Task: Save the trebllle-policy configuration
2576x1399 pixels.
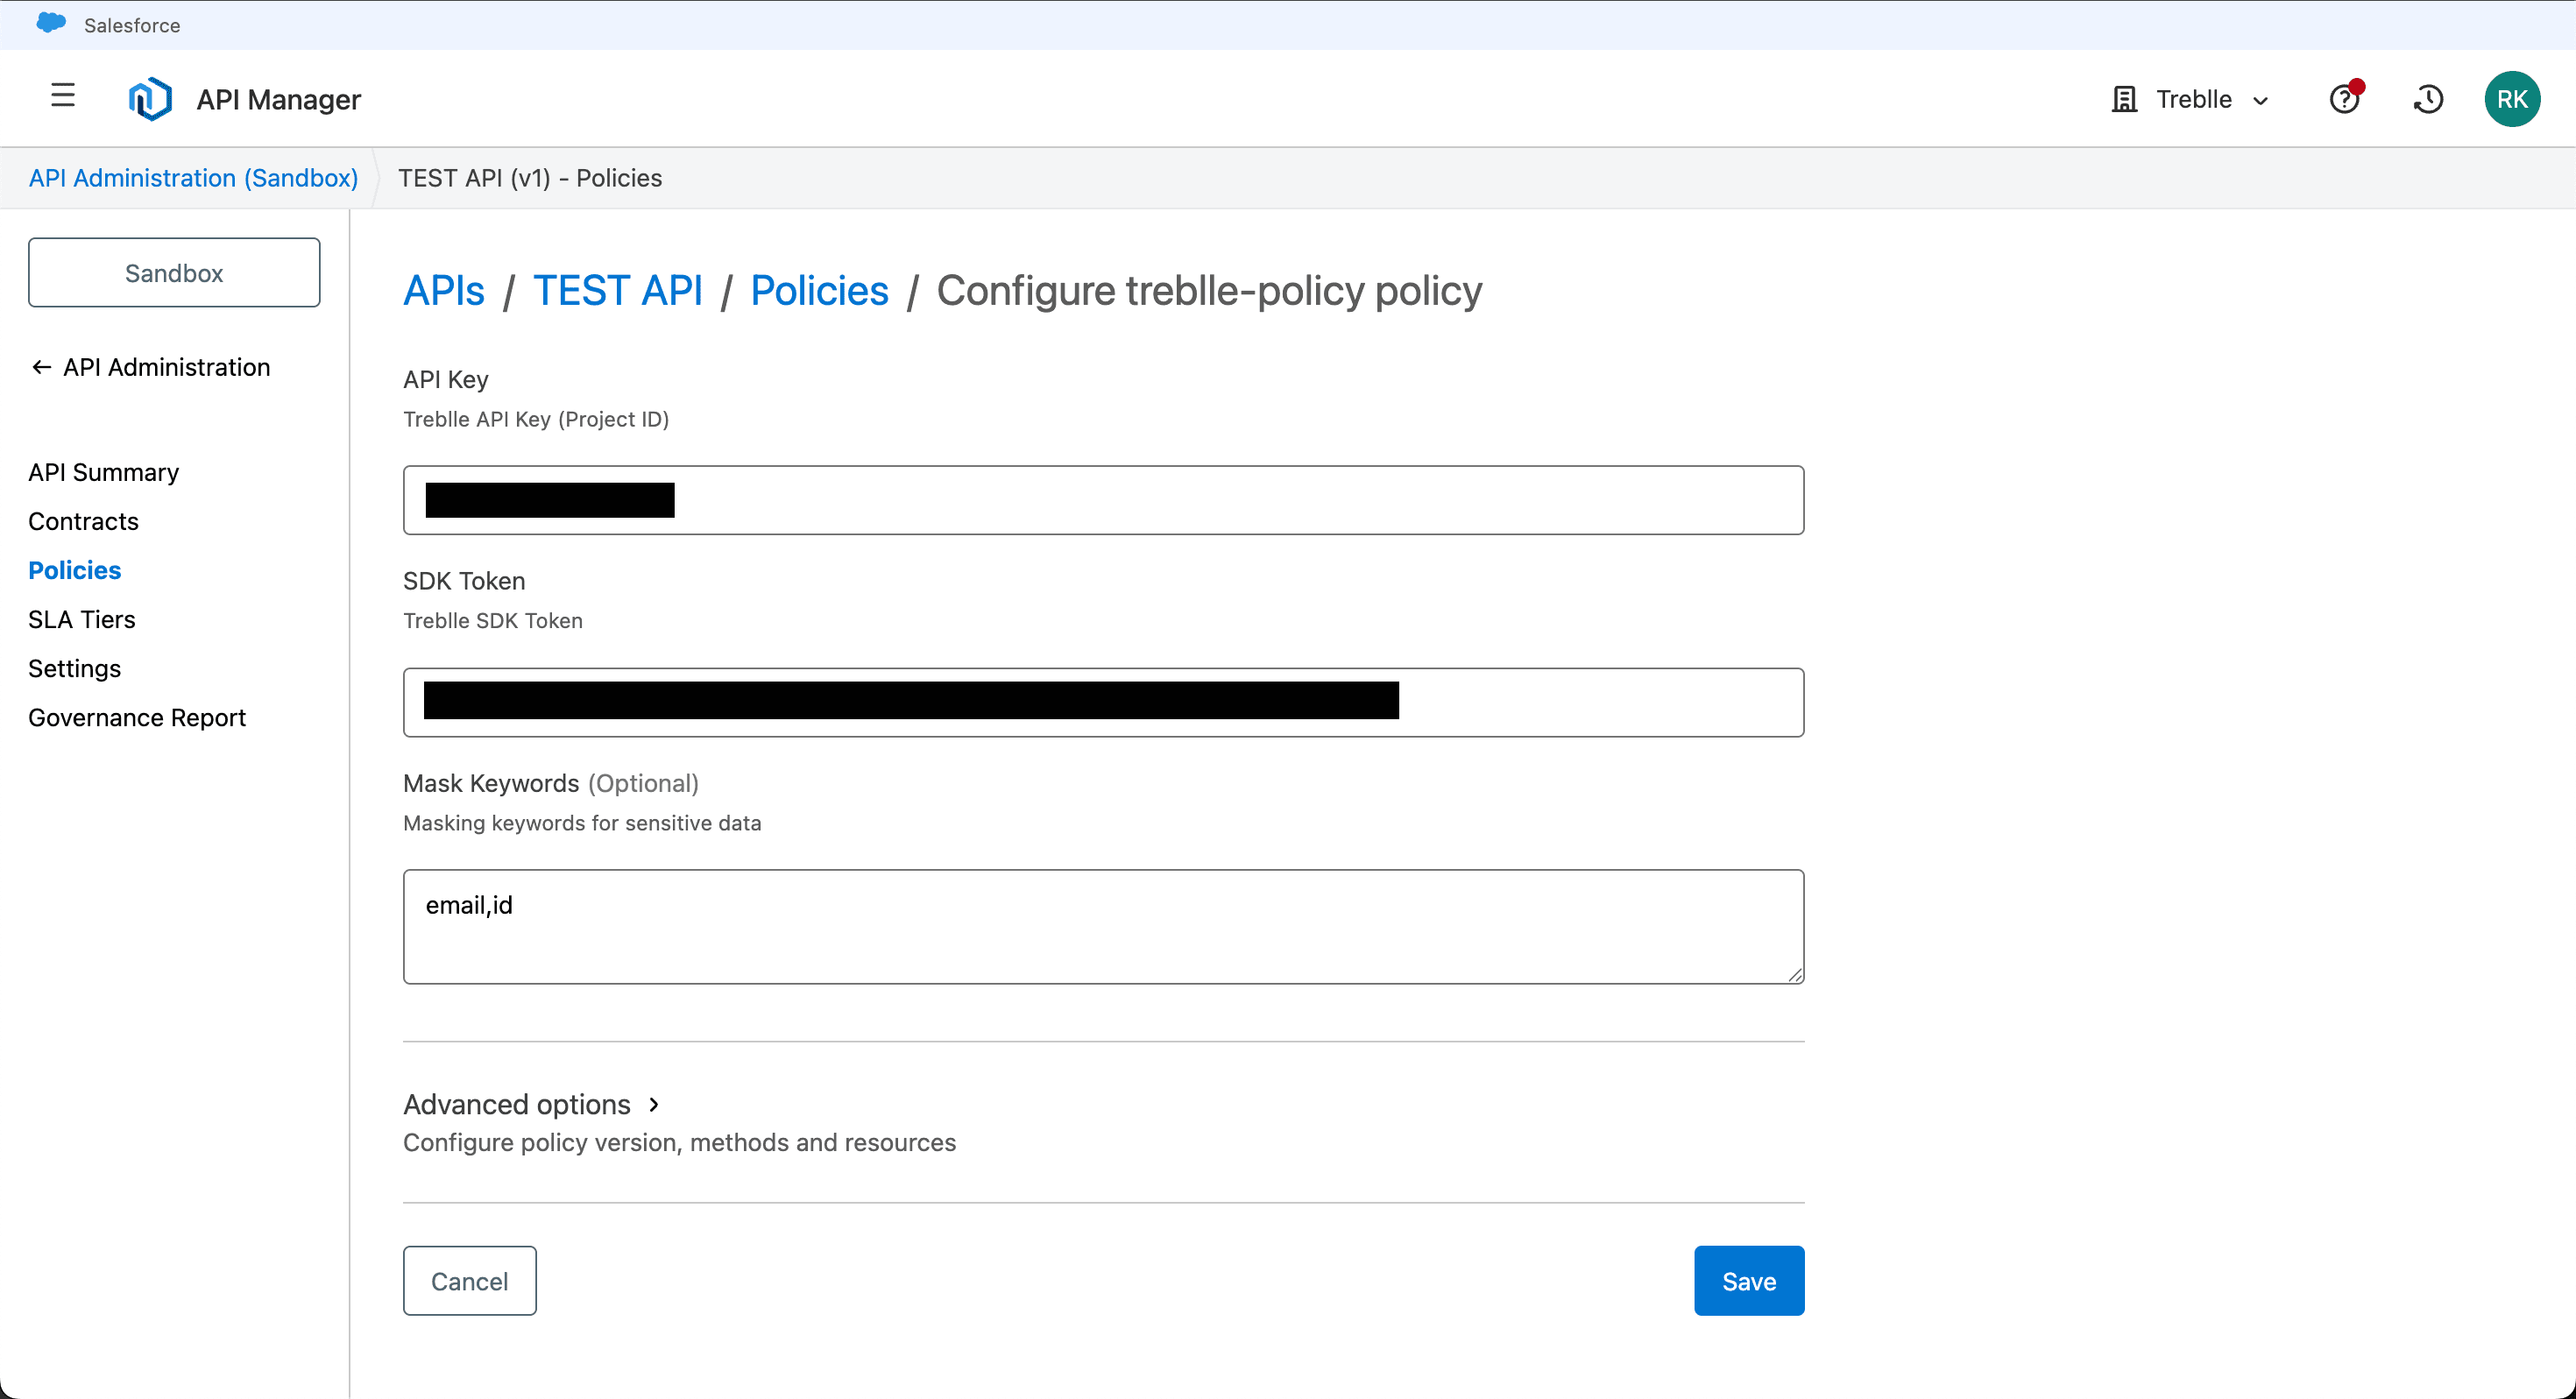Action: (1748, 1281)
